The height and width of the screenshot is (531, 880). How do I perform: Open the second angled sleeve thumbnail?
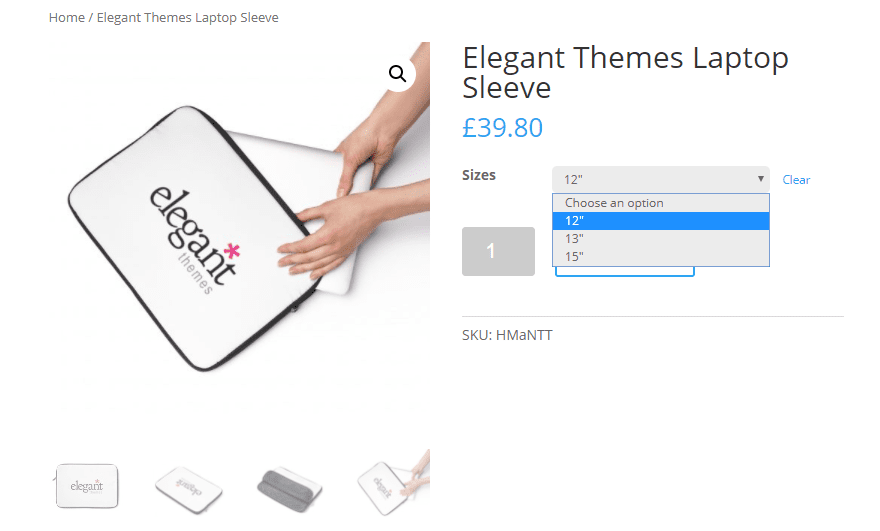point(189,487)
